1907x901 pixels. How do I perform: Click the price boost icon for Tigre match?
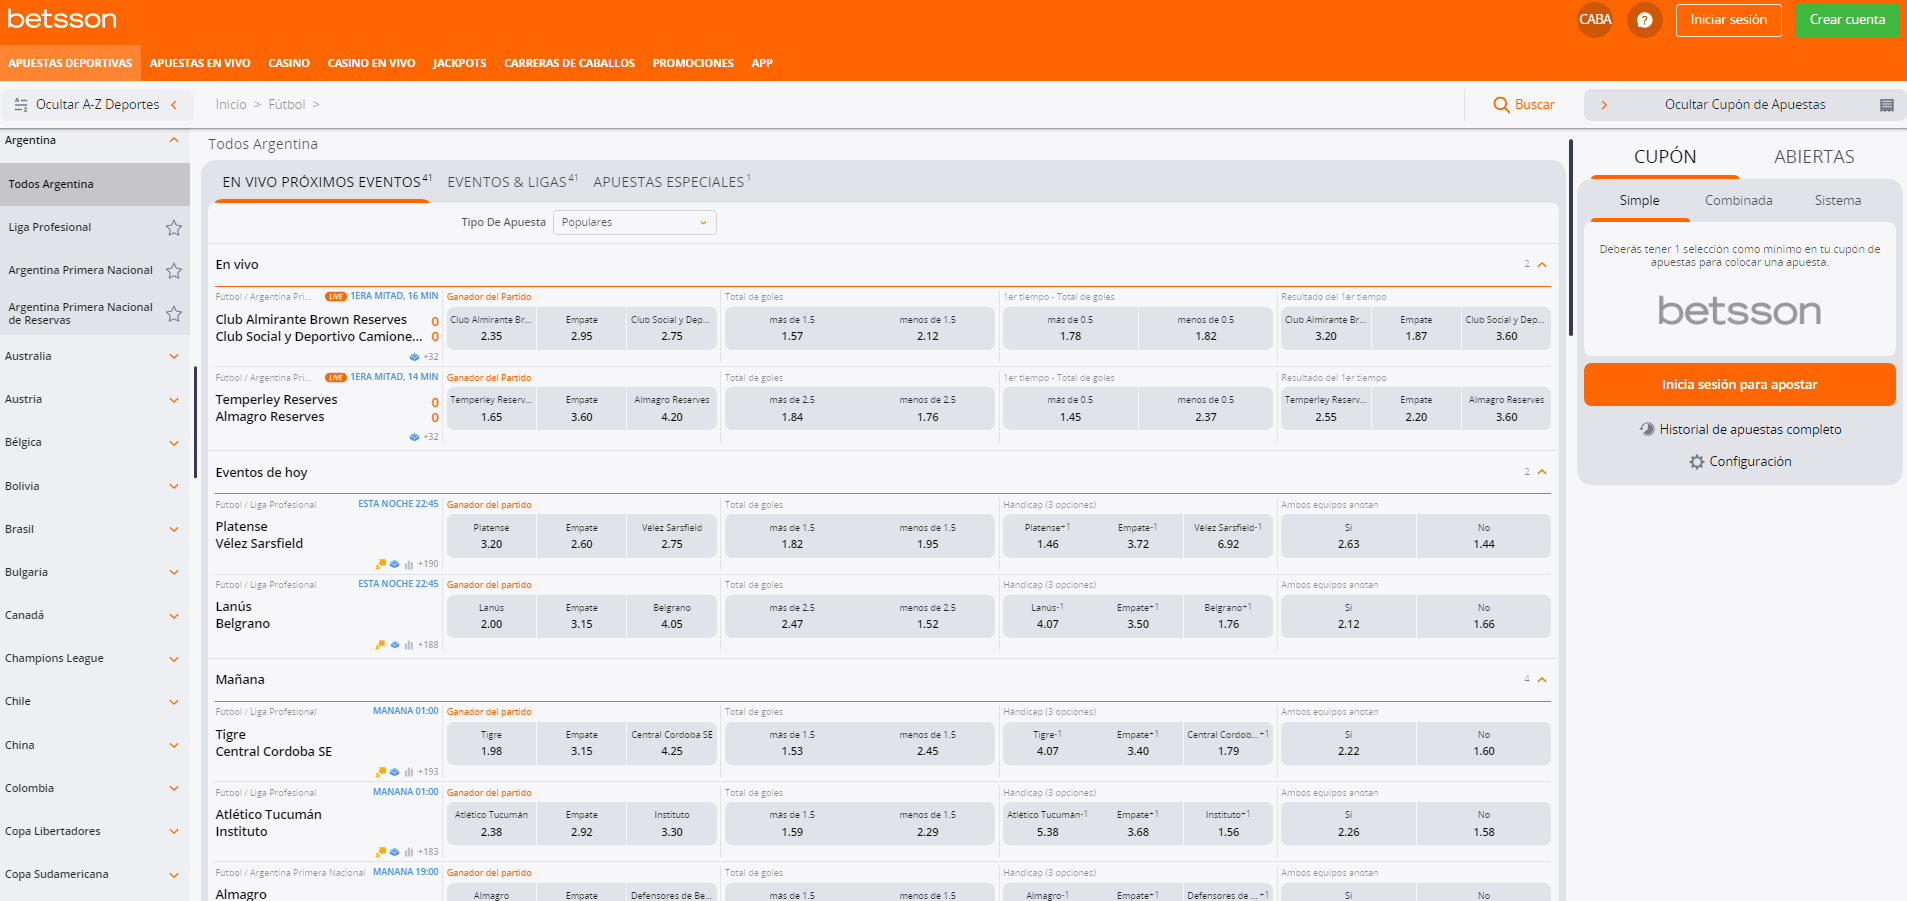(381, 772)
